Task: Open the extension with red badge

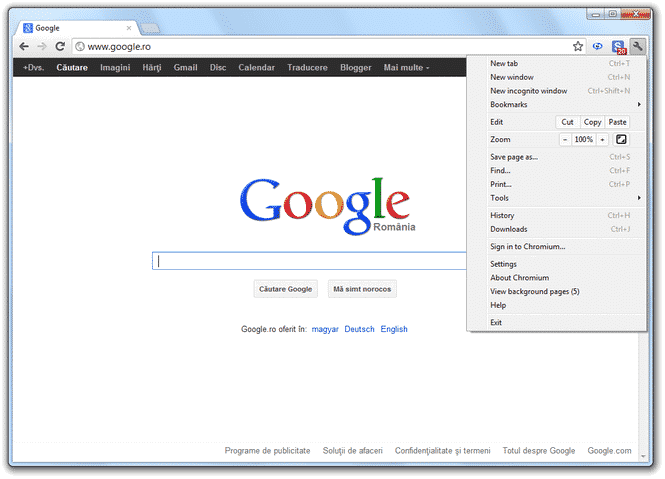Action: coord(619,47)
